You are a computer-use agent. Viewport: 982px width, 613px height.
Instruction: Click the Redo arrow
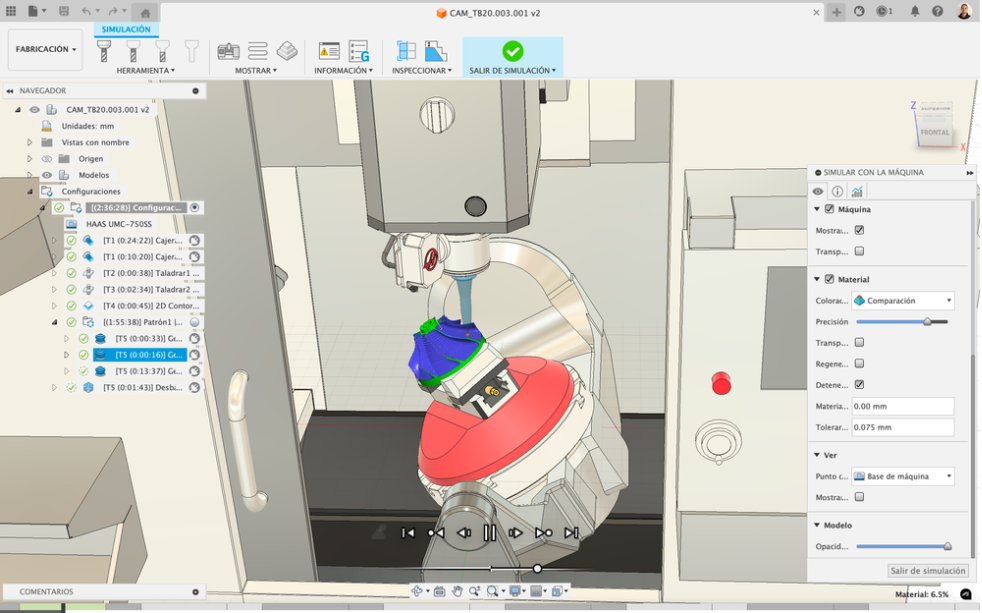[113, 11]
